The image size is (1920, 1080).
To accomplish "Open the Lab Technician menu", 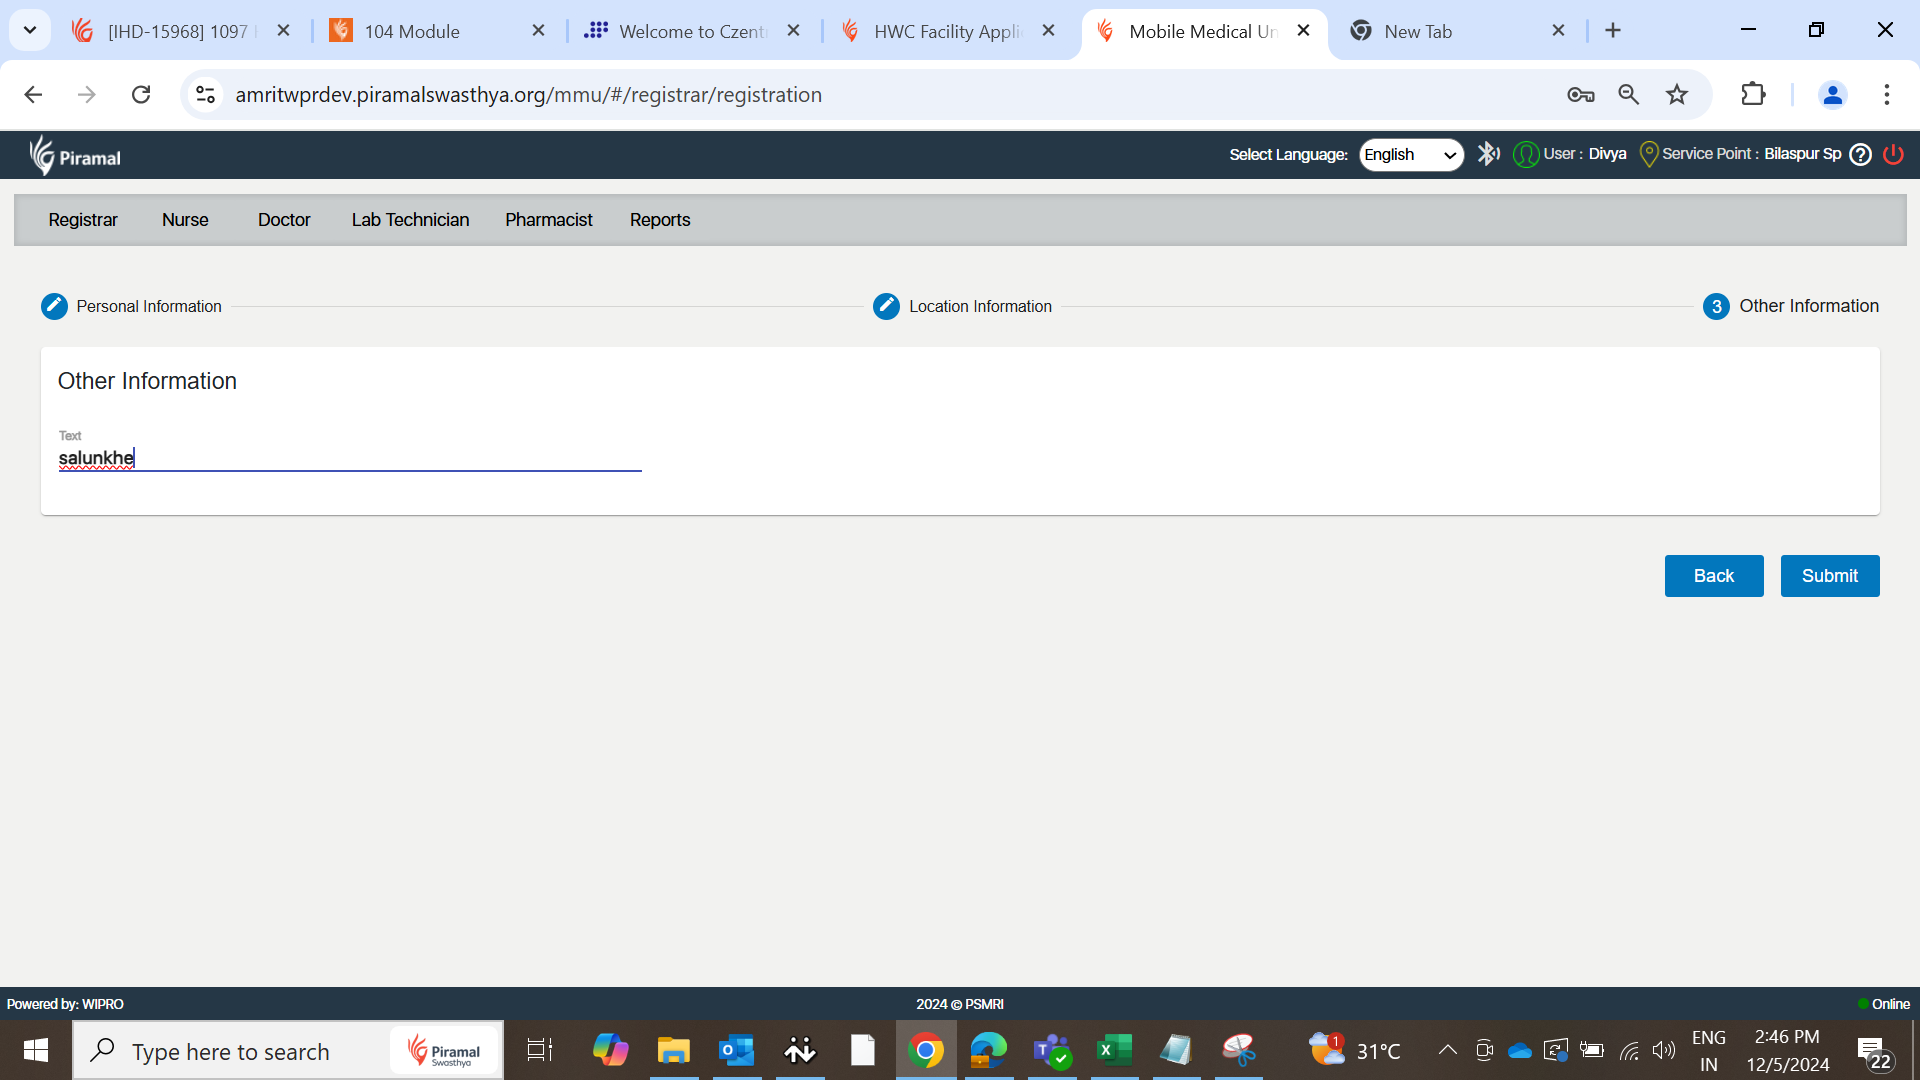I will click(410, 220).
